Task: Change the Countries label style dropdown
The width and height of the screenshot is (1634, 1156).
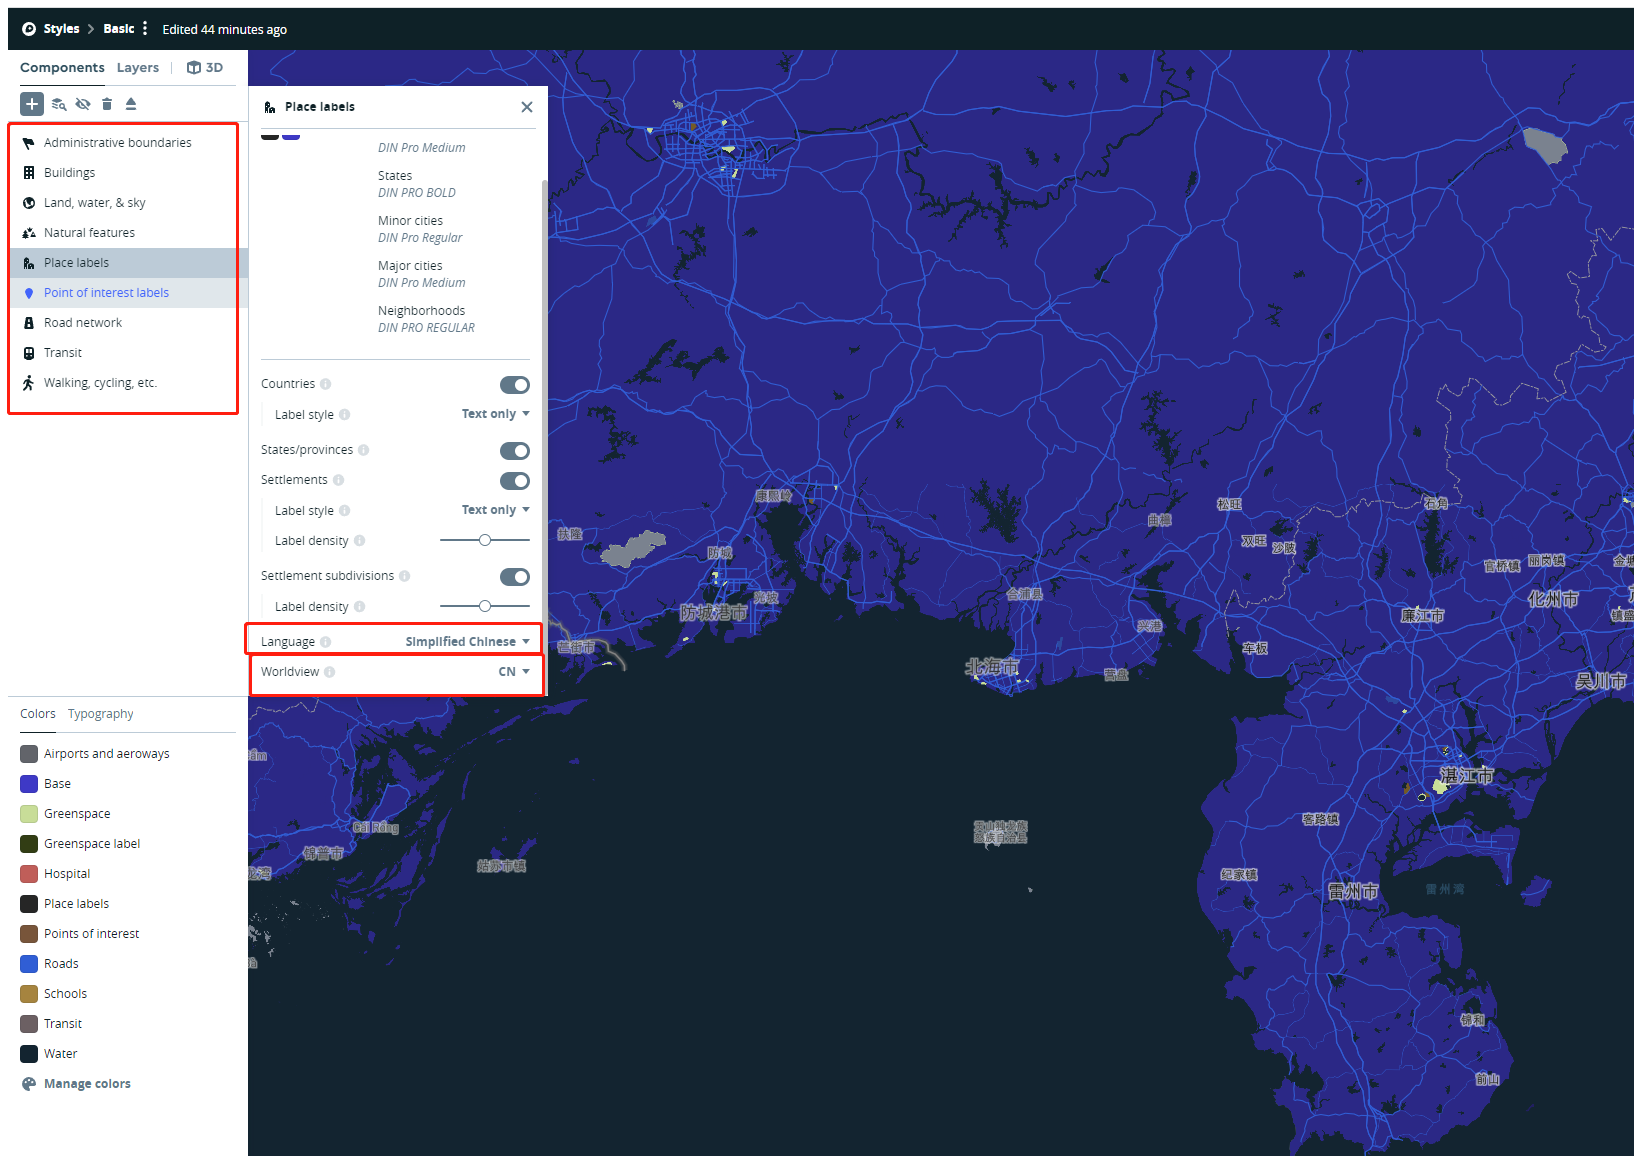Action: coord(494,413)
